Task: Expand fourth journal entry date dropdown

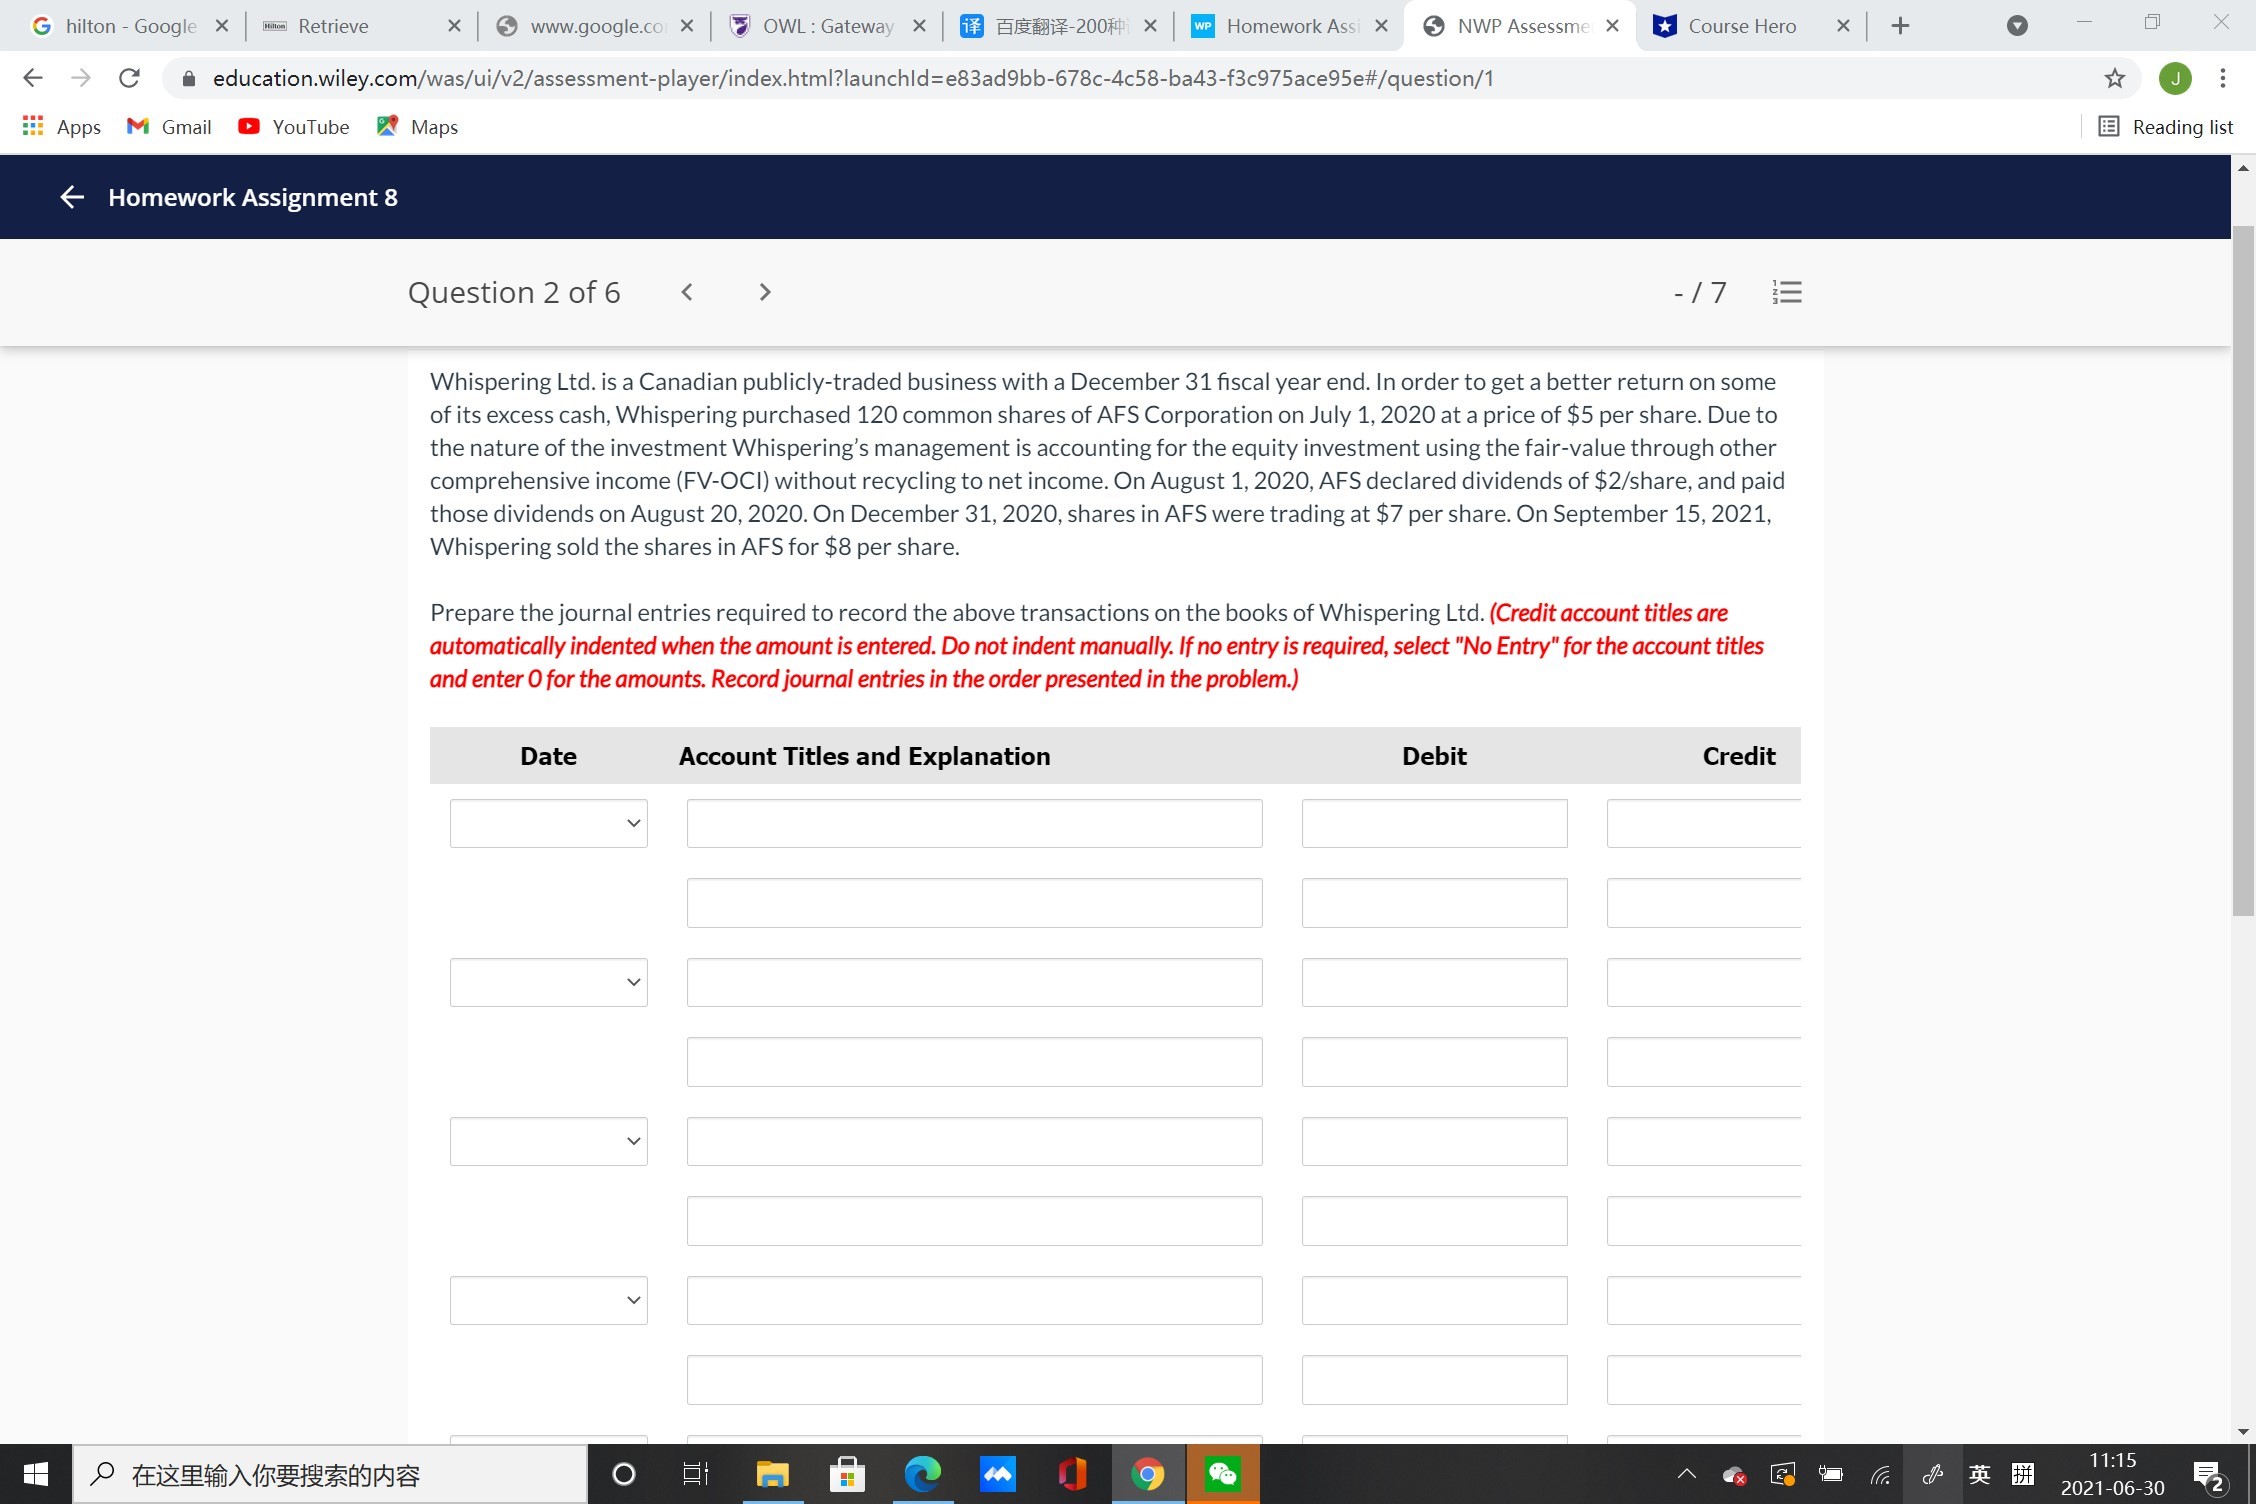Action: click(x=548, y=1300)
